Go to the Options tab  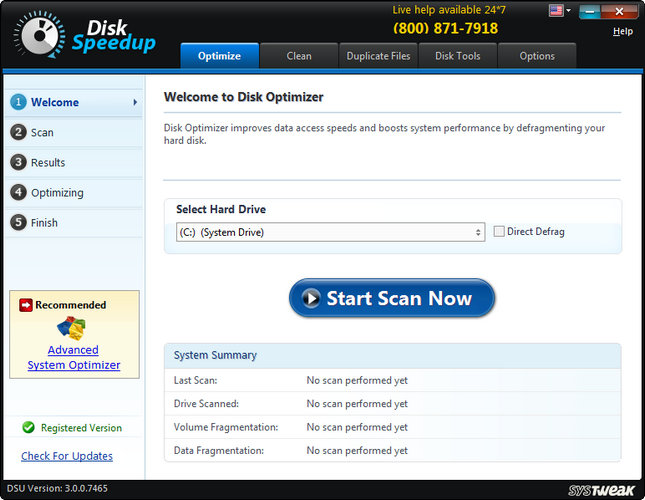537,56
